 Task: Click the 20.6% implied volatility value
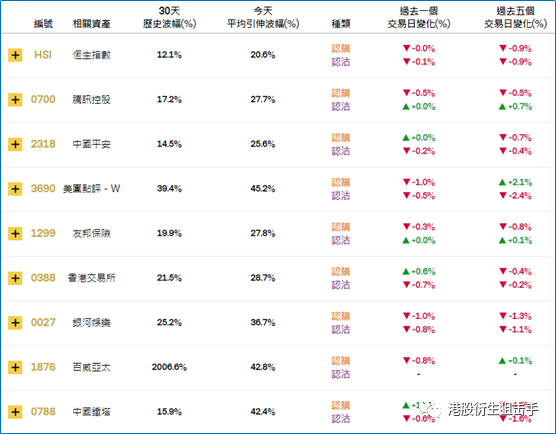(x=263, y=55)
